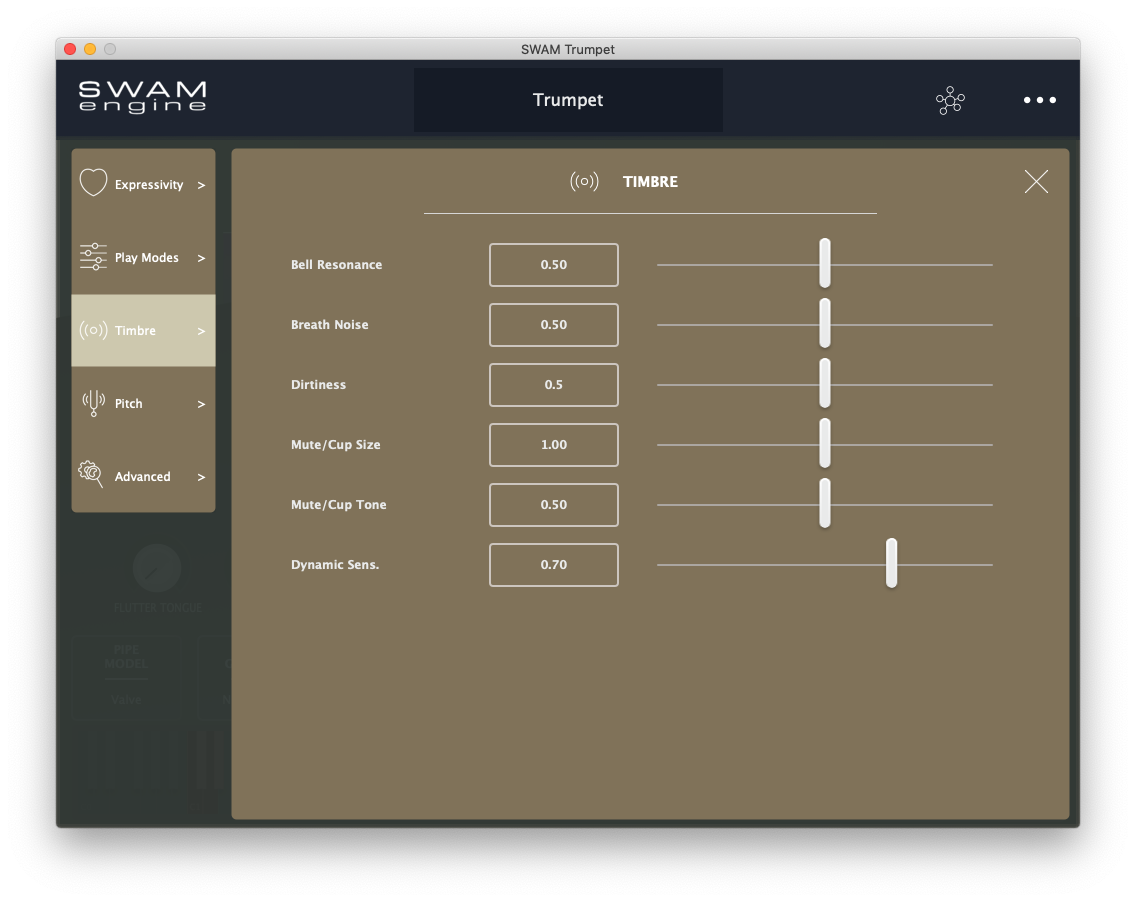Click the Breath Noise value field
Viewport: 1136px width, 902px height.
[x=554, y=325]
